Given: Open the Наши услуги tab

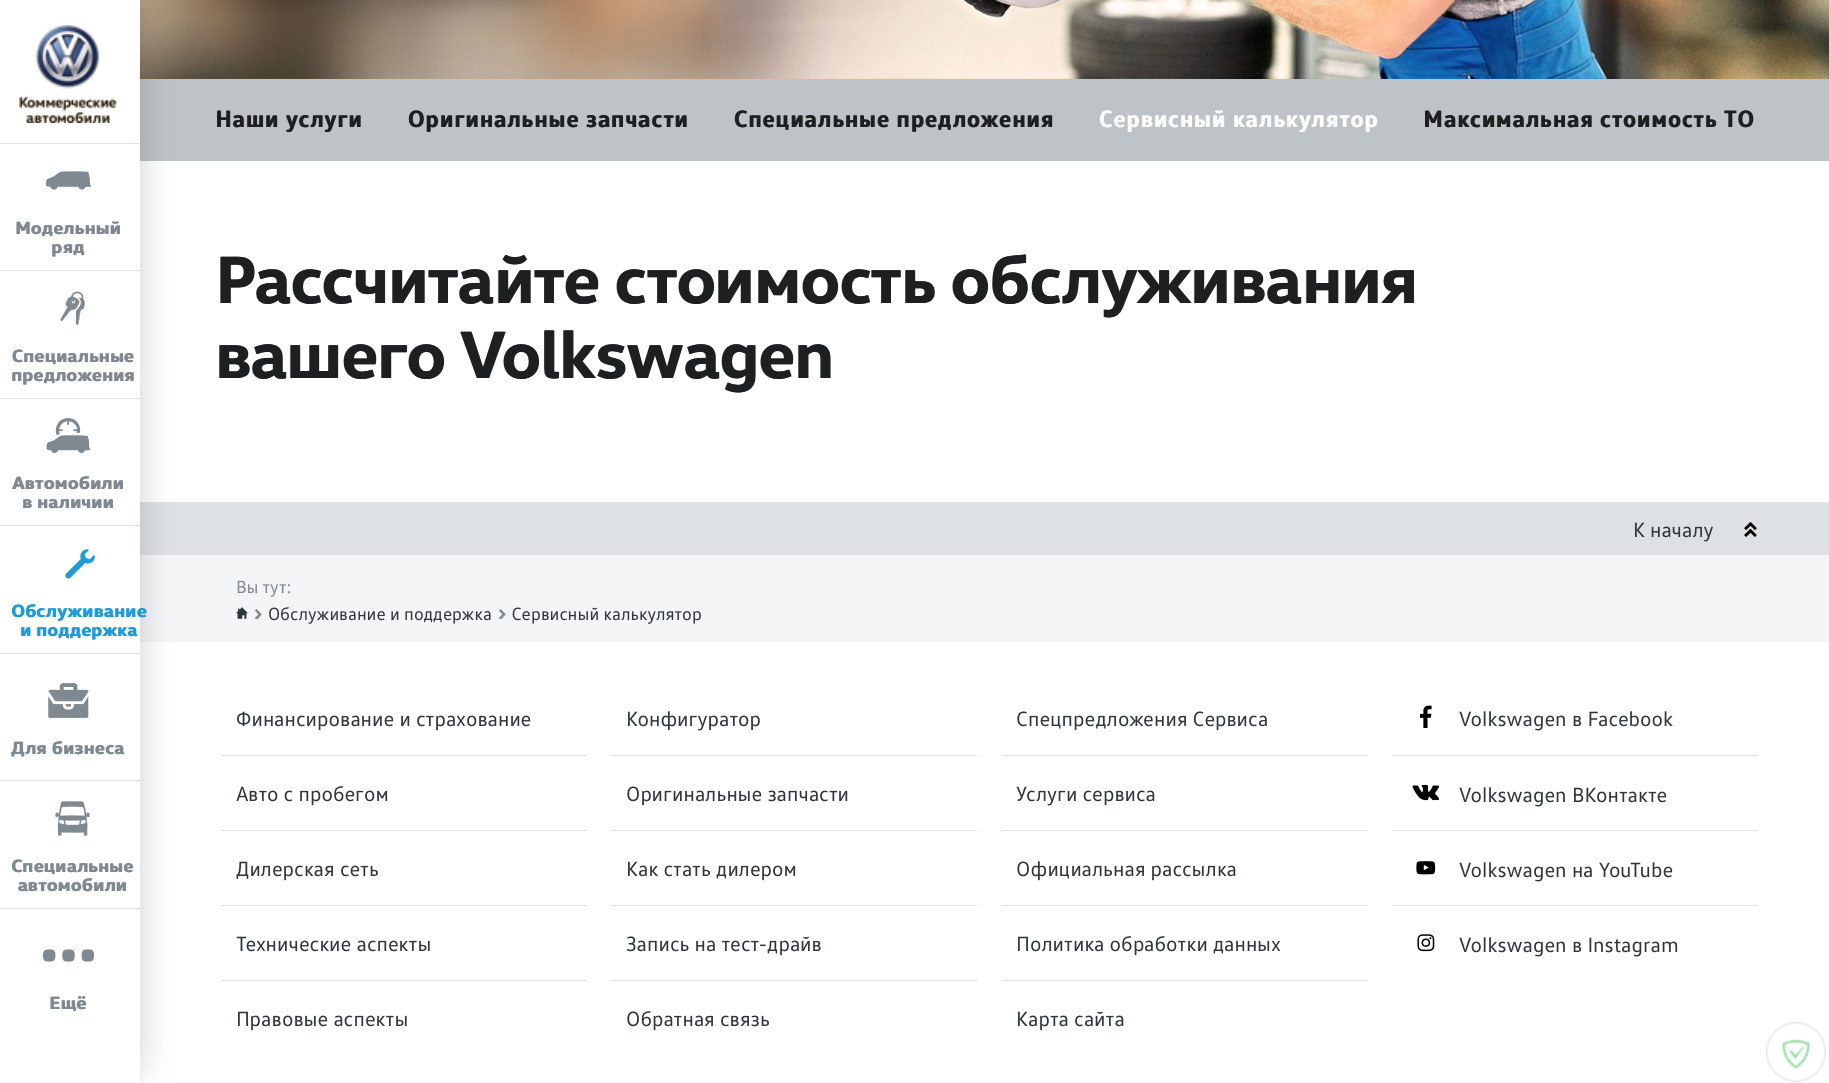Looking at the screenshot, I should coord(289,119).
